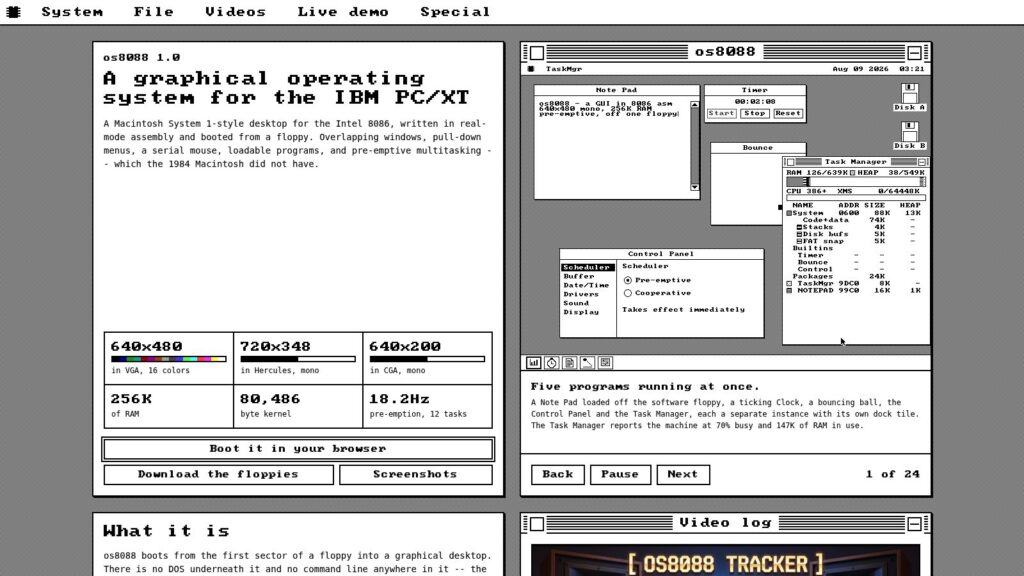Select Sound in Control Panel list
1024x576 pixels.
point(576,303)
